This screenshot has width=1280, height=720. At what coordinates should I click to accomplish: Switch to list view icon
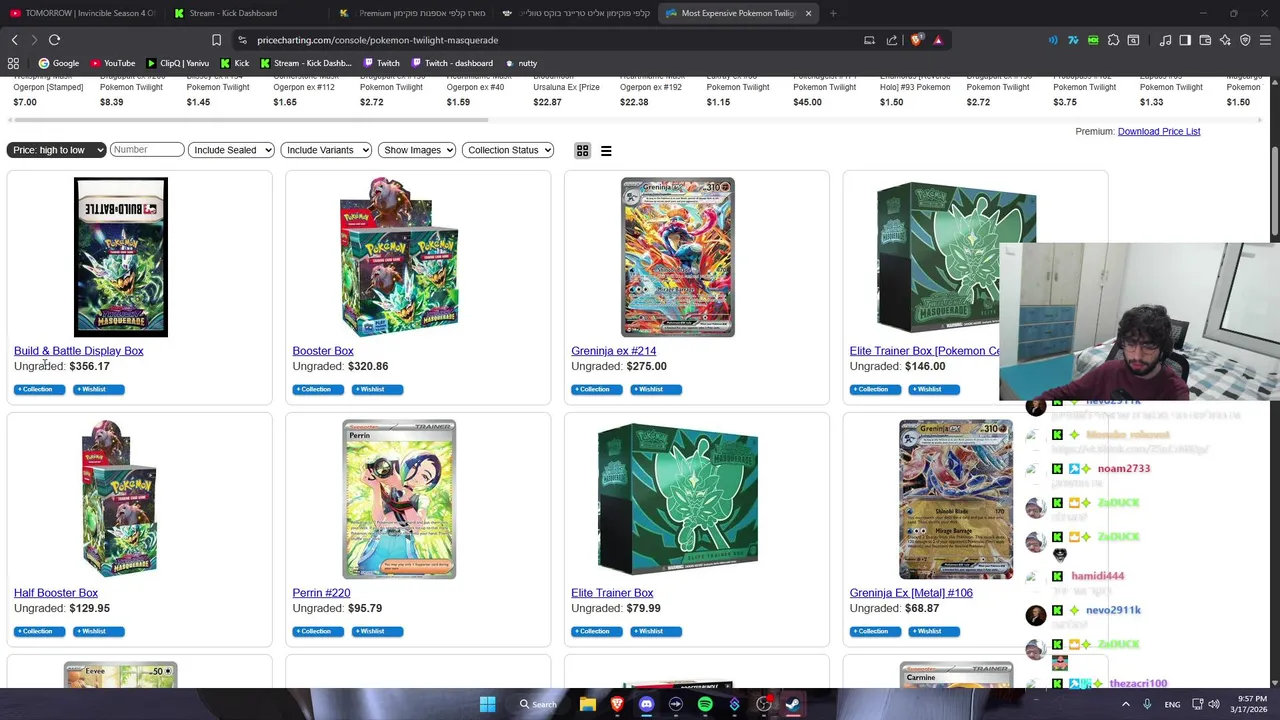tap(606, 150)
